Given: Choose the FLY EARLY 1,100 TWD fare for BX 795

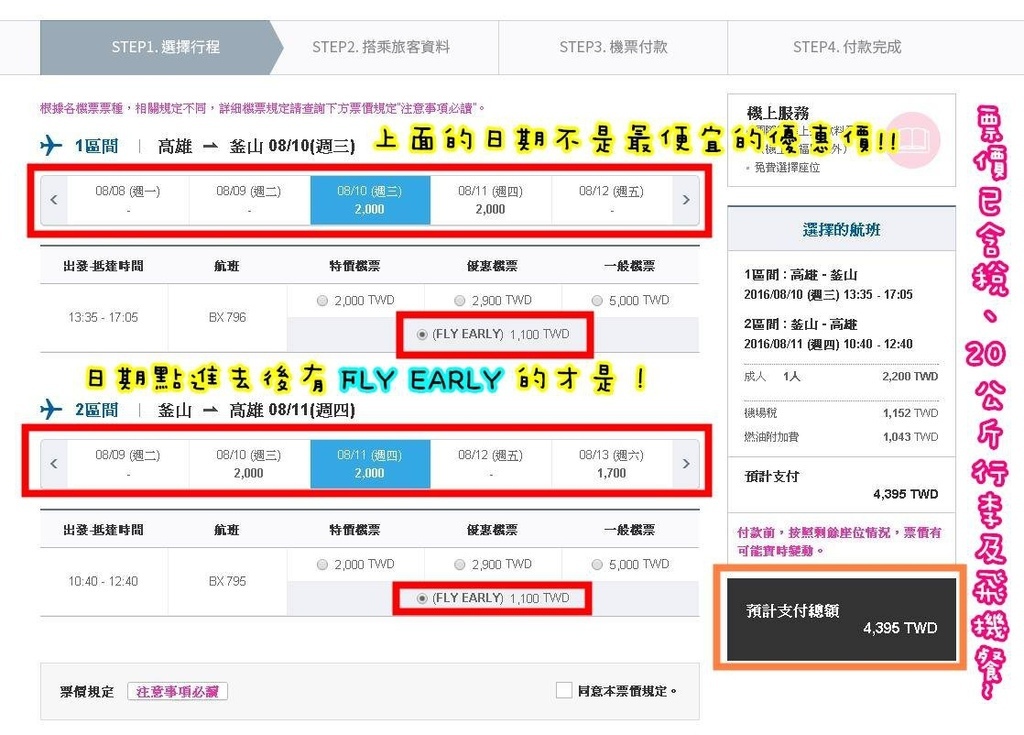Looking at the screenshot, I should [422, 598].
